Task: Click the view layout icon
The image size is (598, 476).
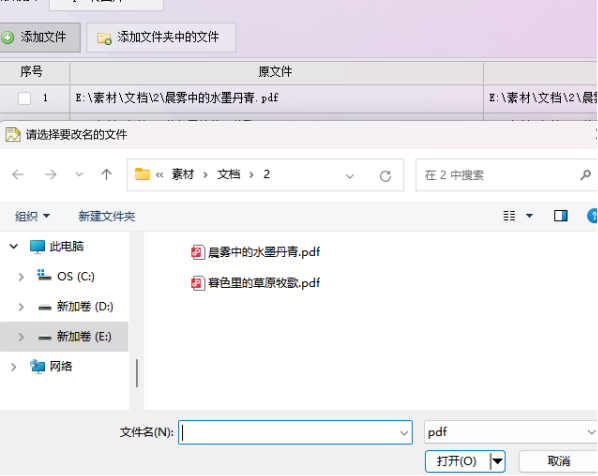Action: [x=509, y=216]
